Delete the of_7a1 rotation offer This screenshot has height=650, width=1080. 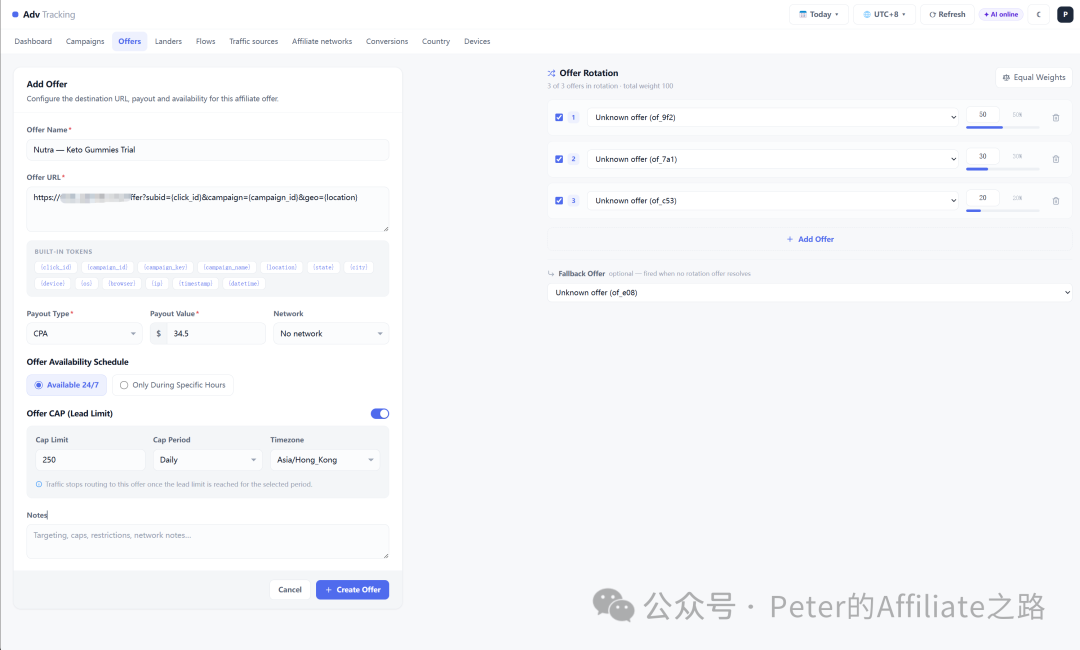[x=1055, y=159]
